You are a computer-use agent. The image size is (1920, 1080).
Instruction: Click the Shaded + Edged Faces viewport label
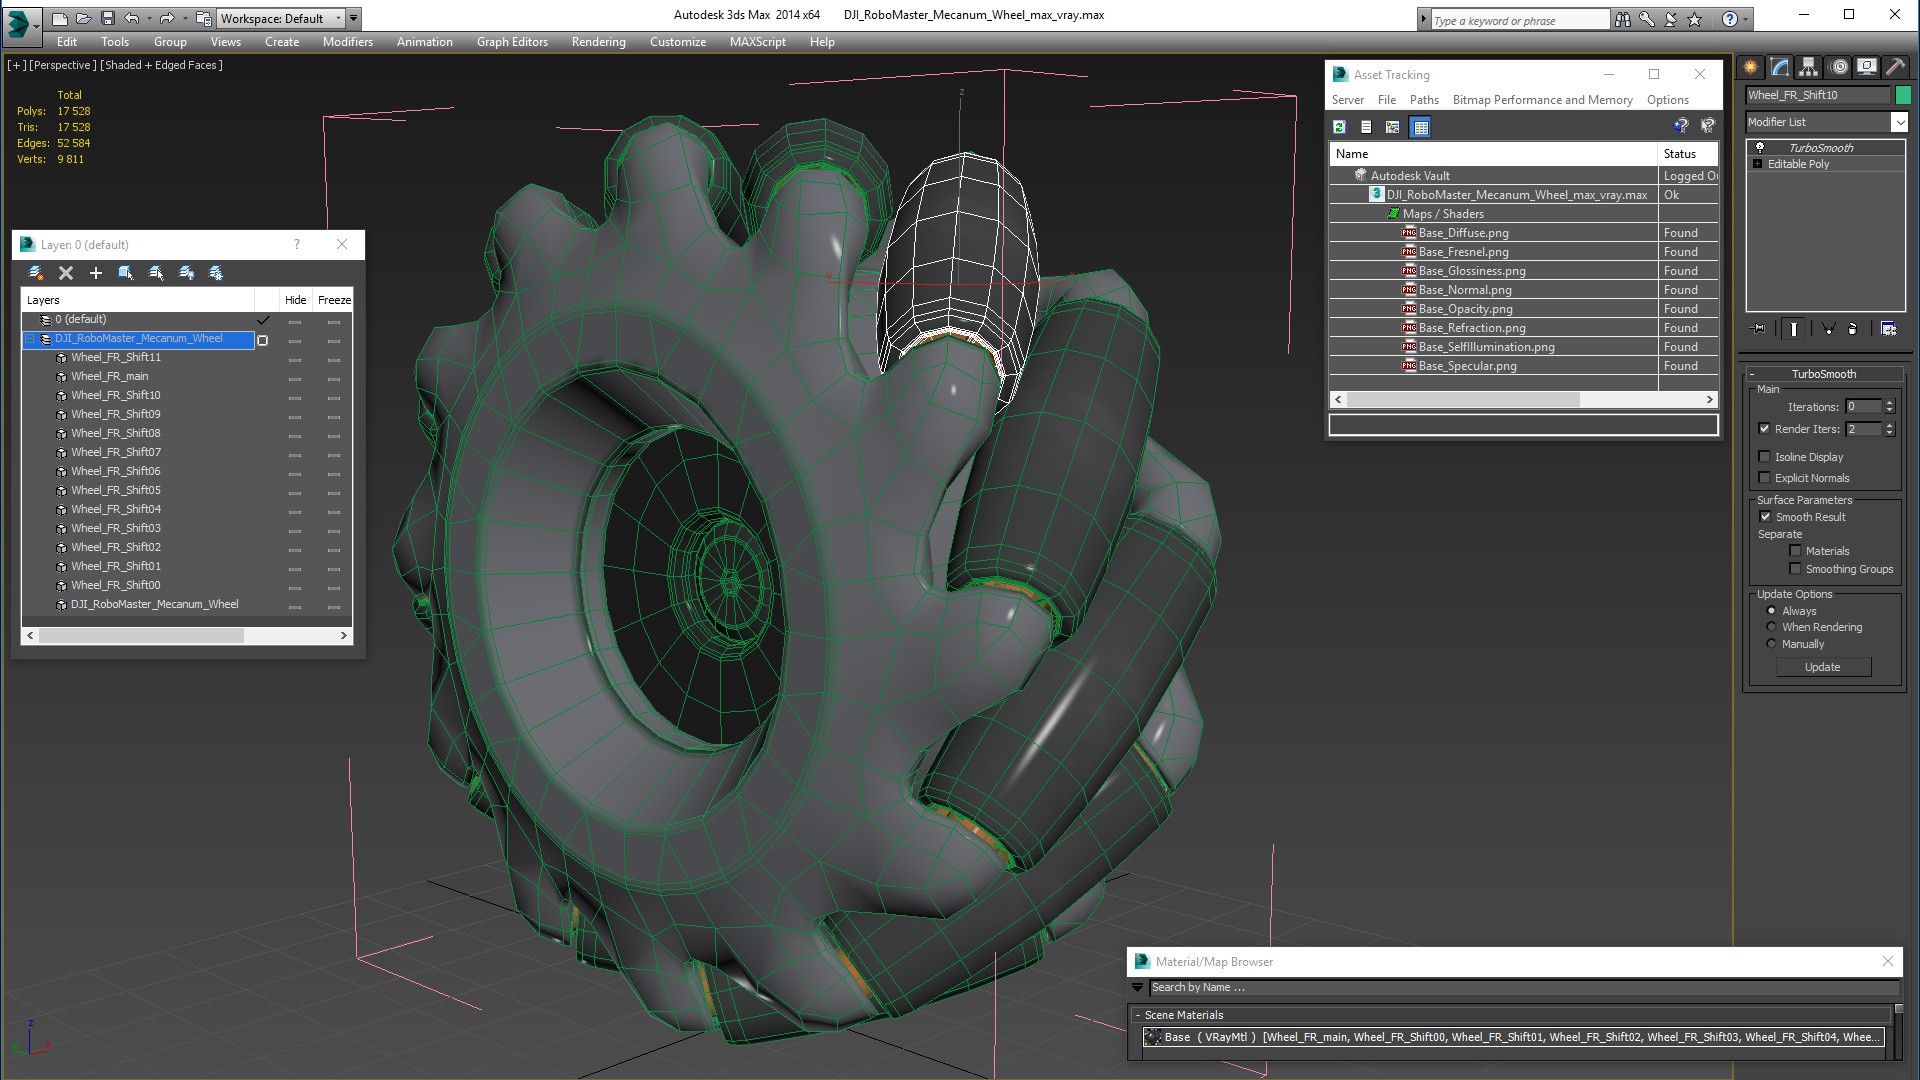click(163, 65)
